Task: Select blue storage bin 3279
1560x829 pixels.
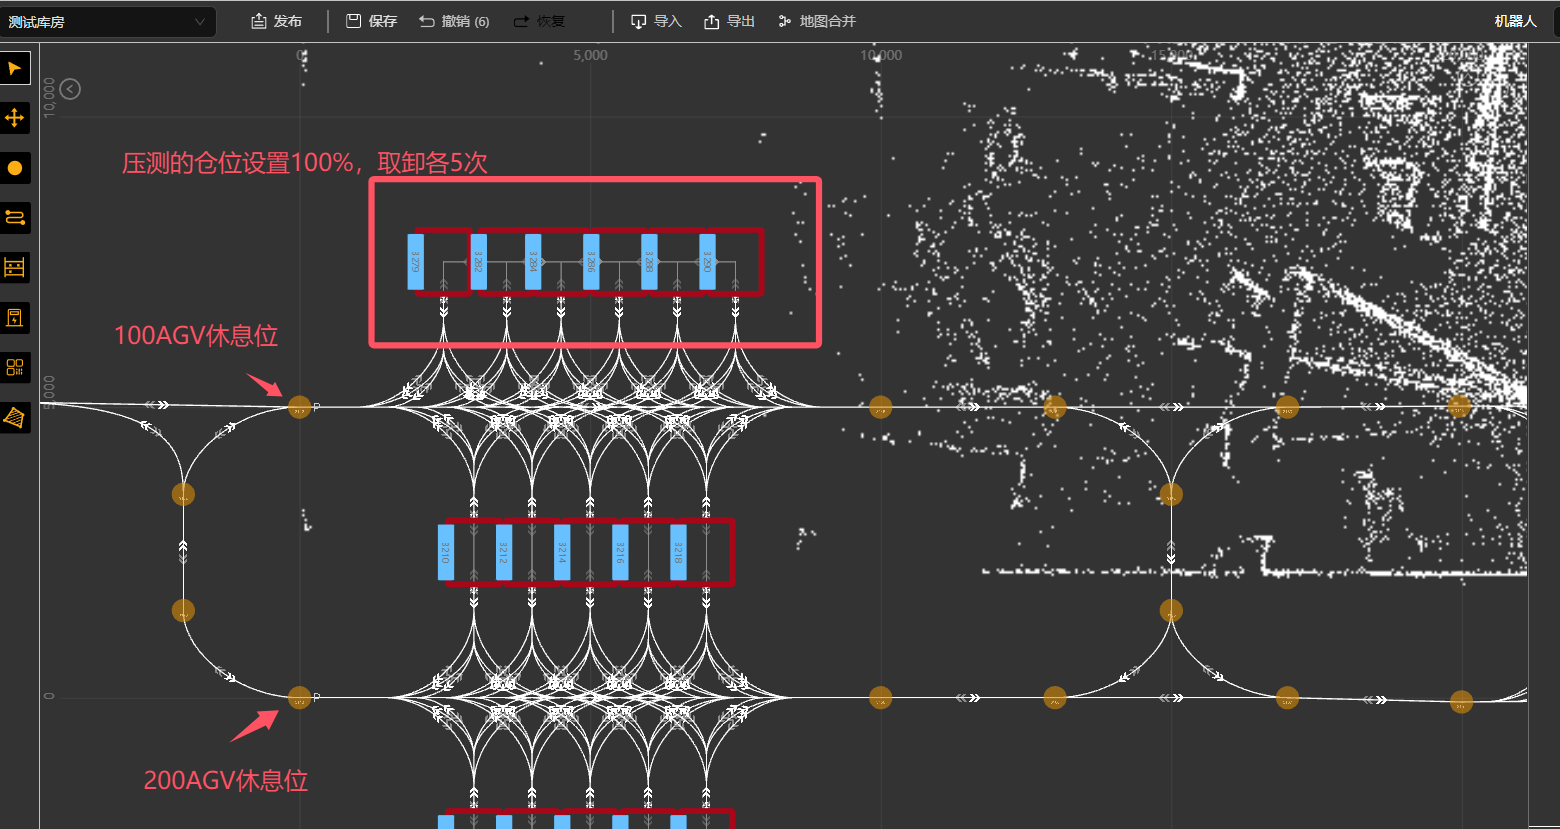Action: 416,262
